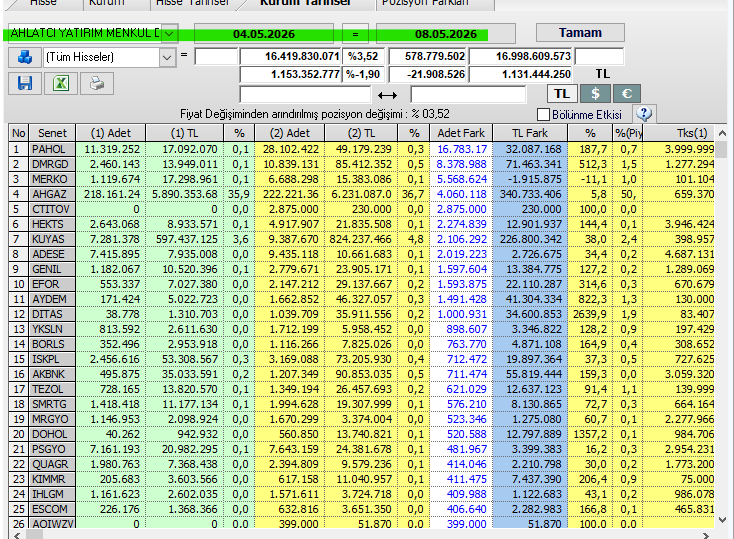Select the DOHOL row

coord(361,434)
